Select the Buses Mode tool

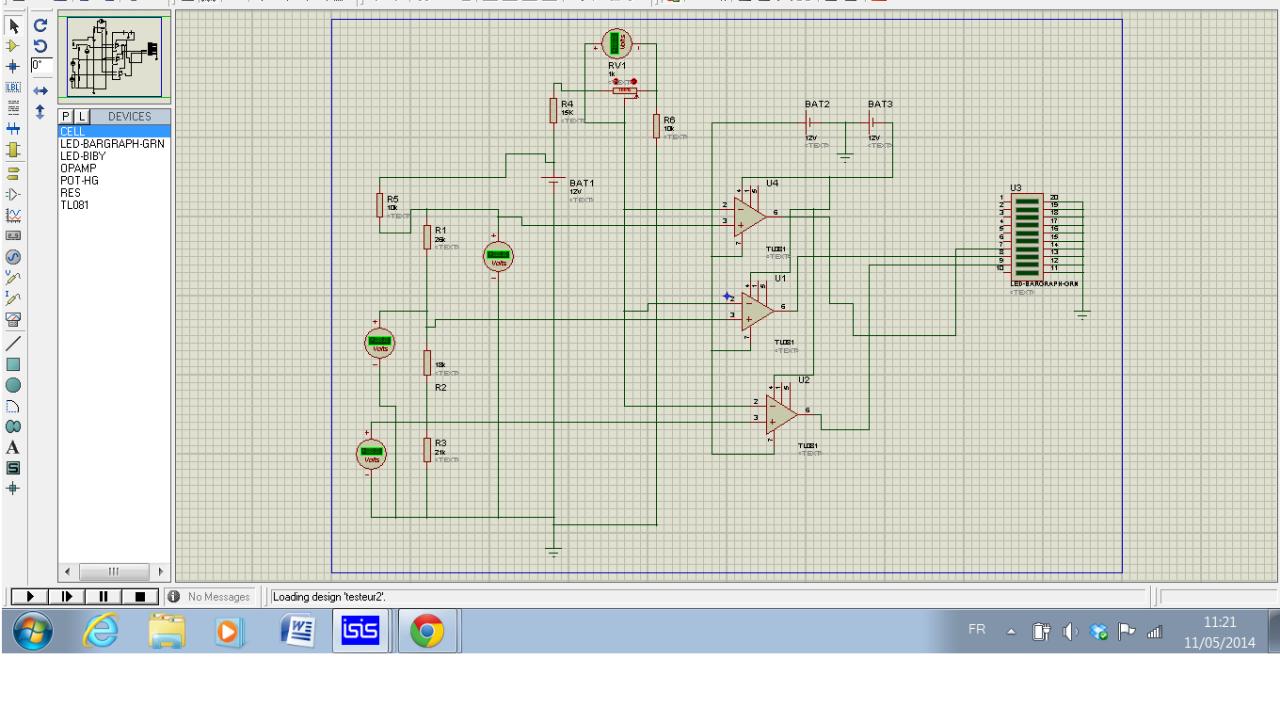coord(14,129)
